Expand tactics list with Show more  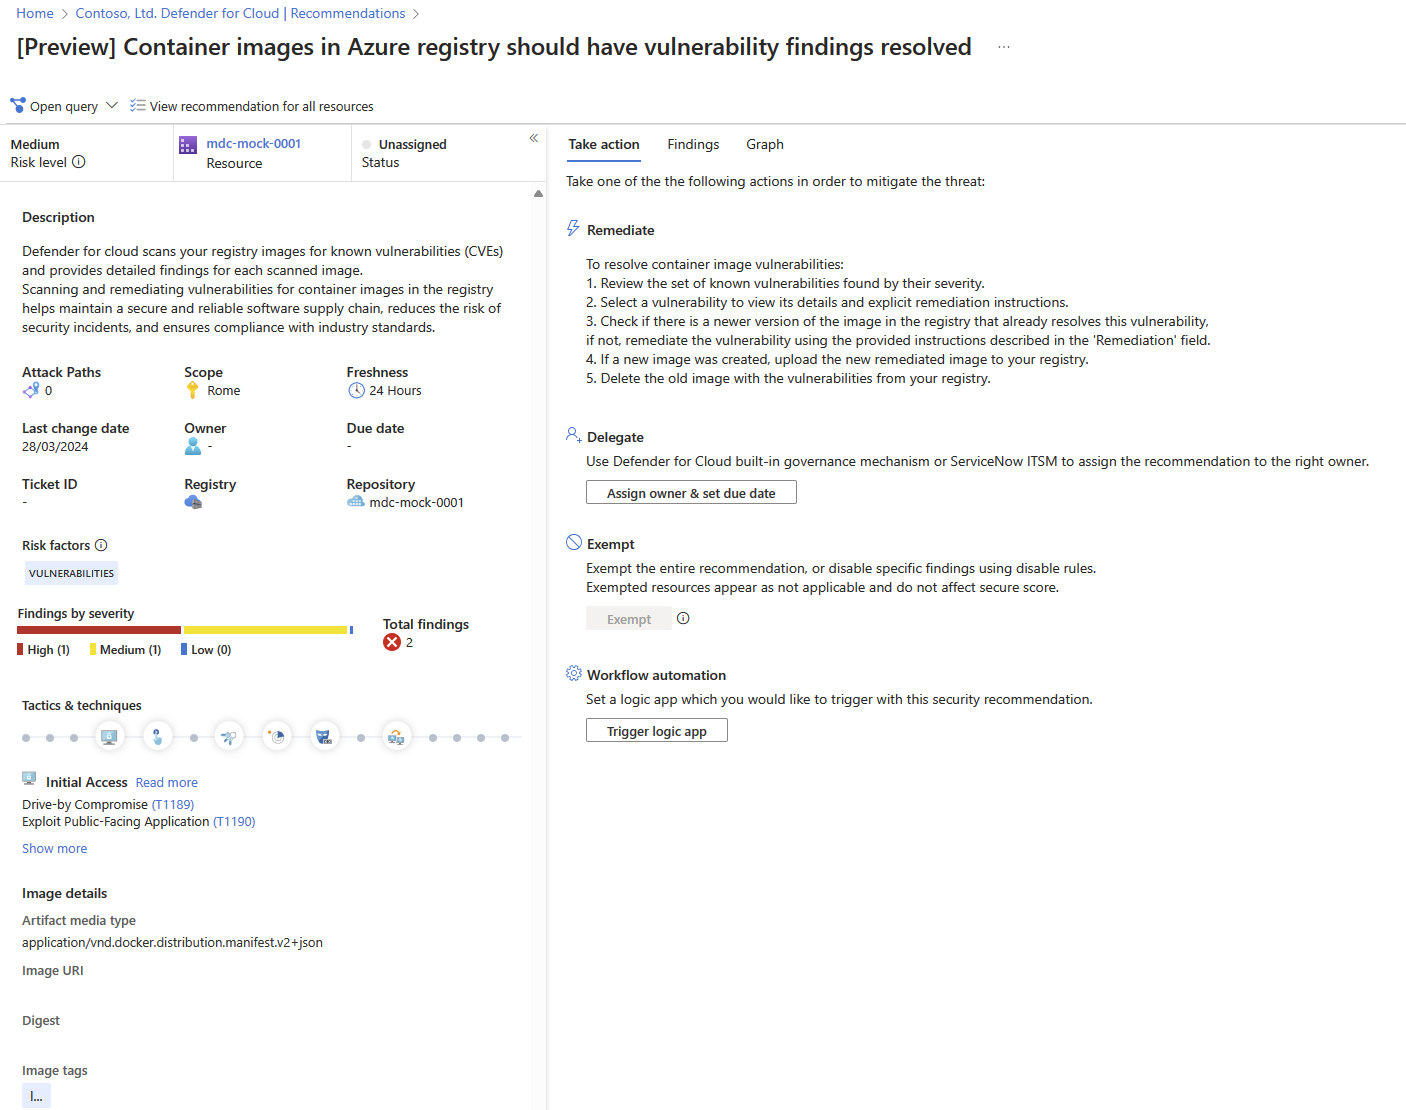(54, 848)
